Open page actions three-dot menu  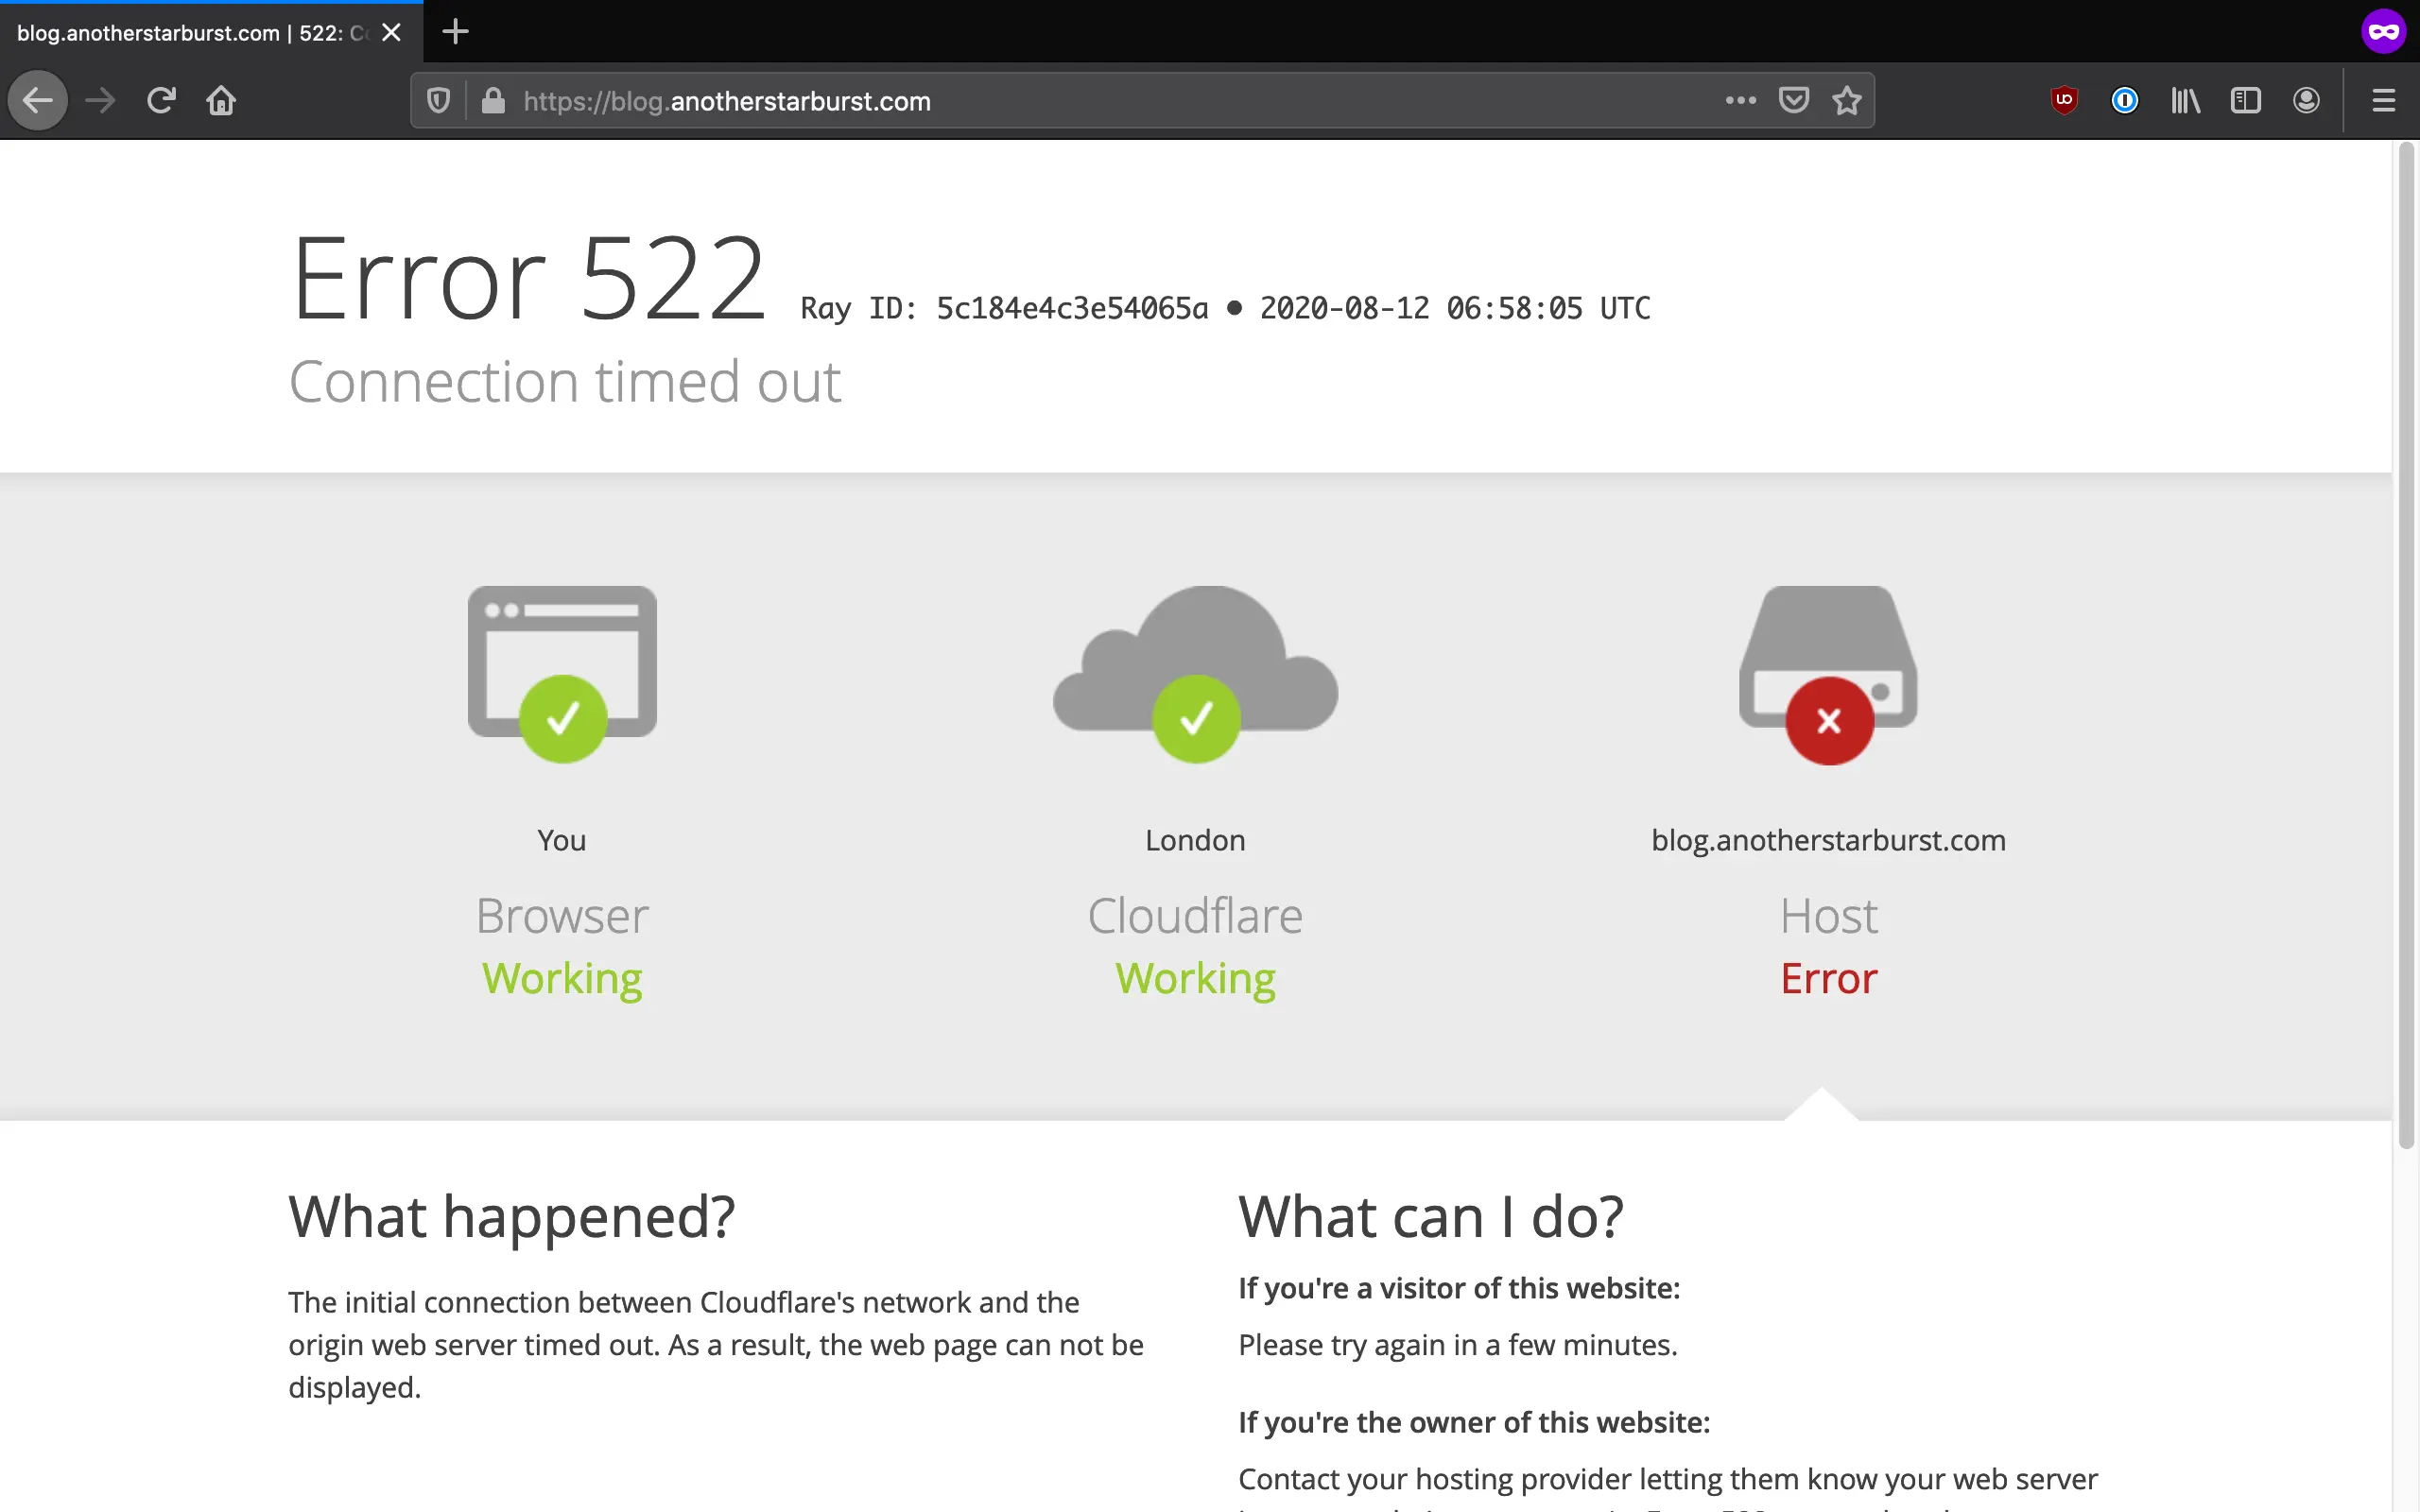coord(1741,100)
